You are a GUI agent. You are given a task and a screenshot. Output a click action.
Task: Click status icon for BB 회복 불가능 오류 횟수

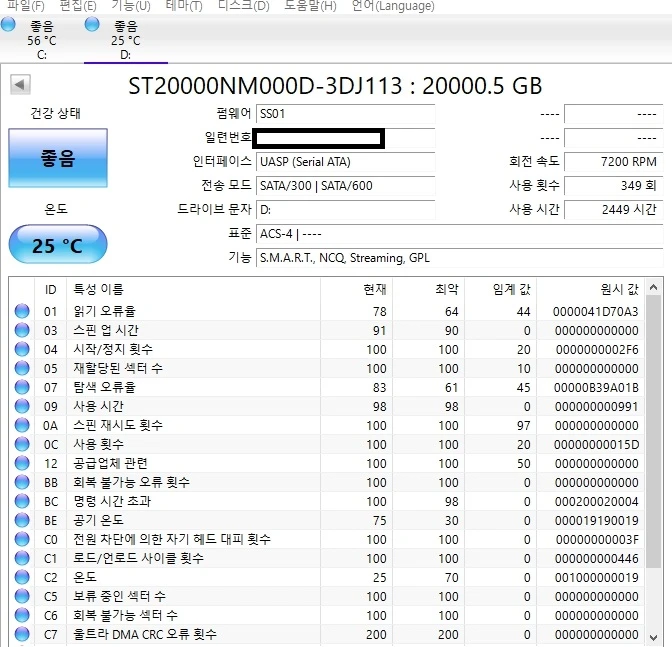(x=22, y=482)
